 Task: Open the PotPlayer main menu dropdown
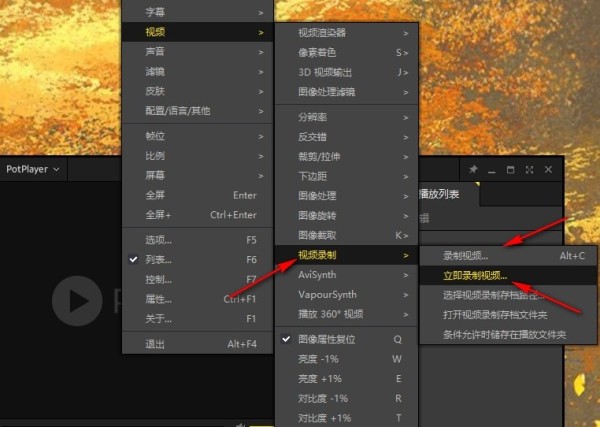[x=33, y=169]
